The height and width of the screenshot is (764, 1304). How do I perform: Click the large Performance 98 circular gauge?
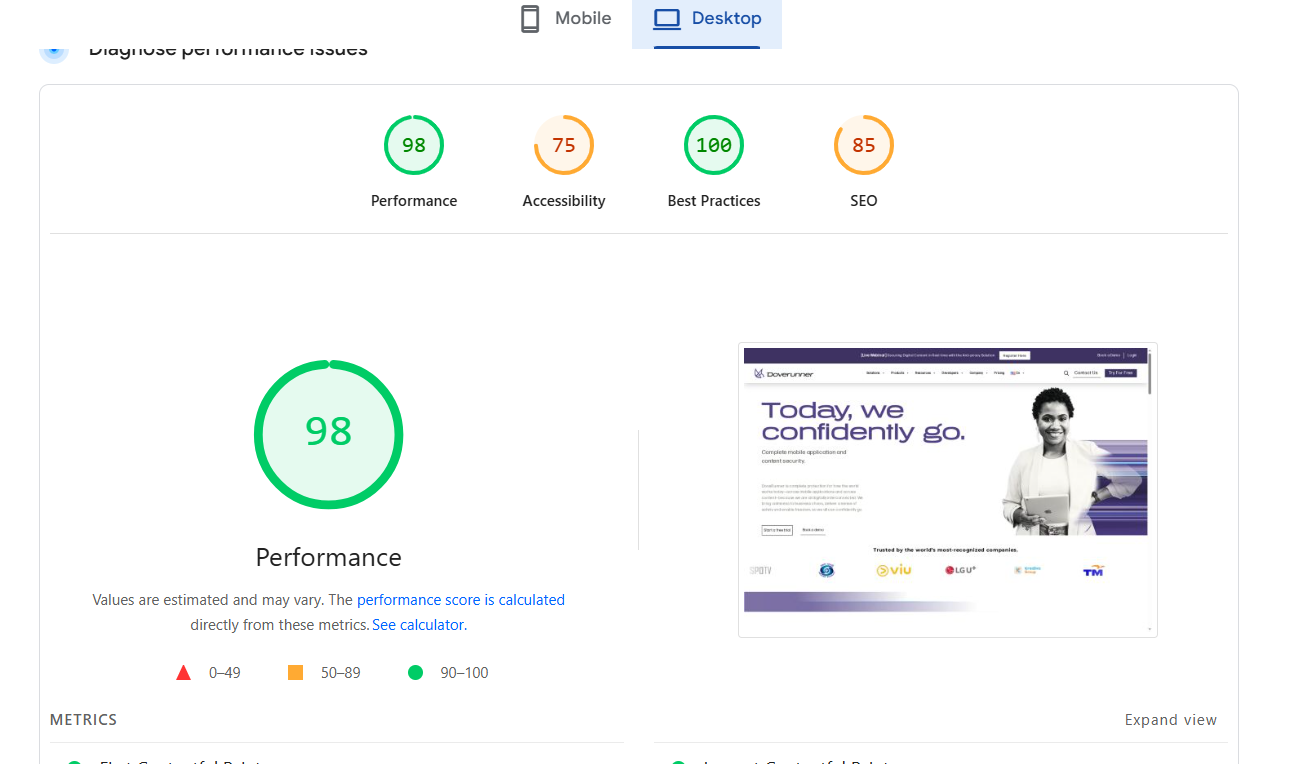328,434
